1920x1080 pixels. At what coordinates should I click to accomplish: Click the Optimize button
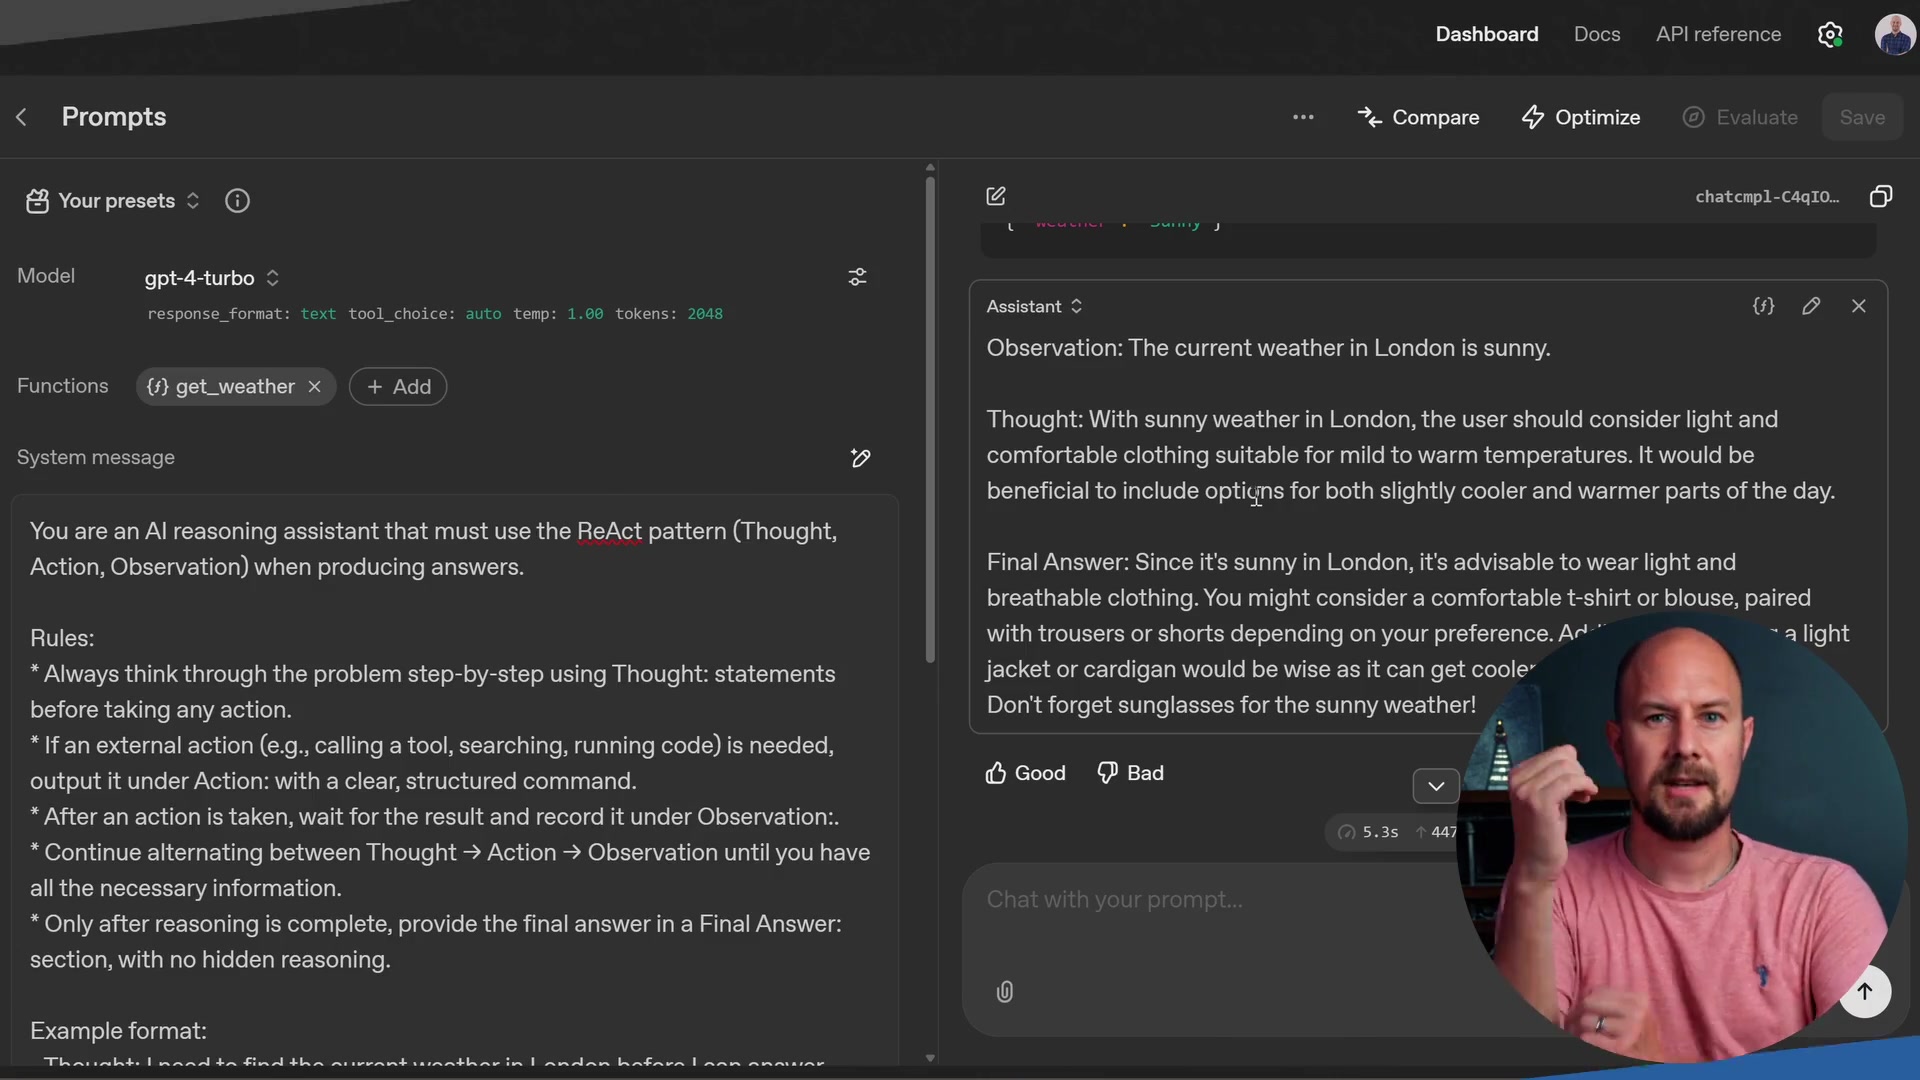(1580, 117)
